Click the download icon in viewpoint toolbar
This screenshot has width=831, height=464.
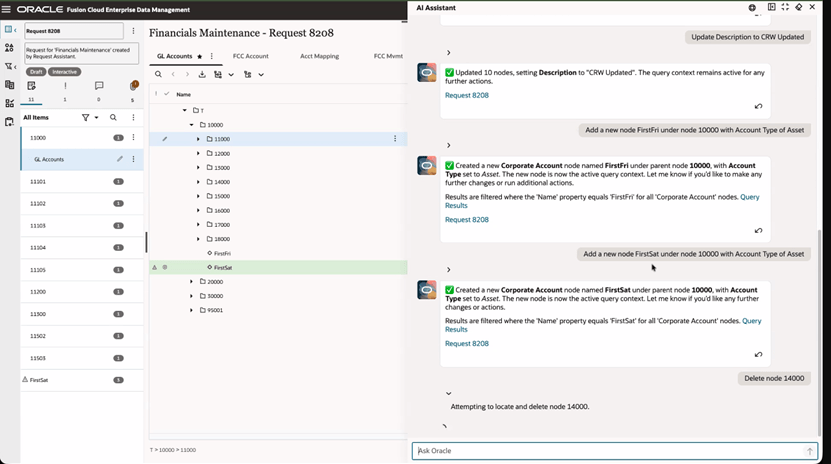click(202, 74)
